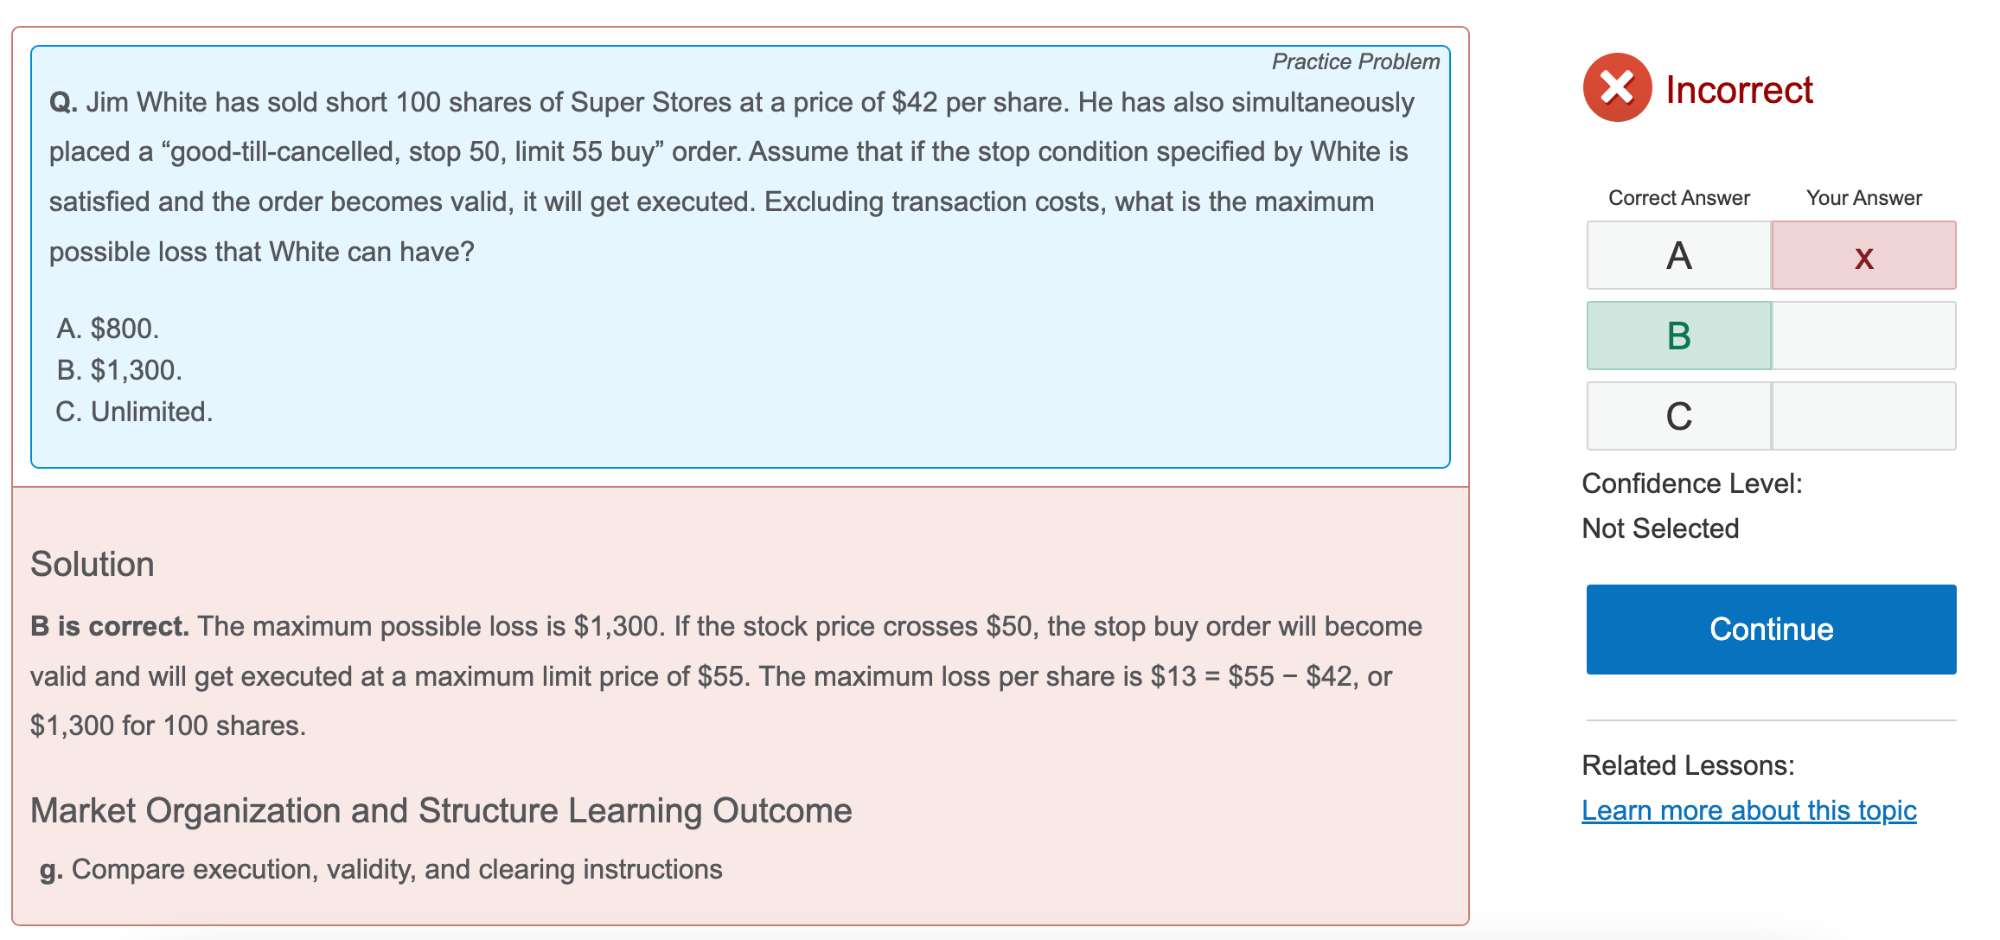Select the A cell under Correct Answer
This screenshot has width=2000, height=940.
[1678, 256]
